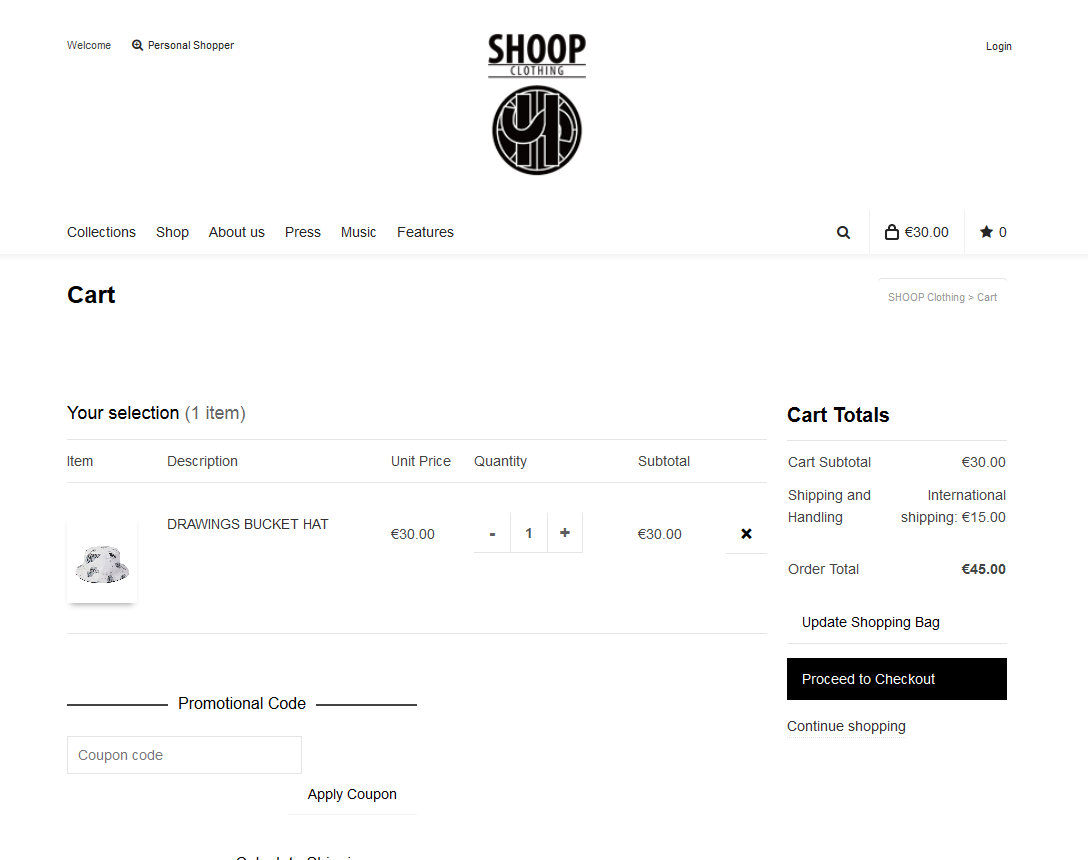
Task: Open the shopping bag €30.00 icon
Action: coord(917,232)
